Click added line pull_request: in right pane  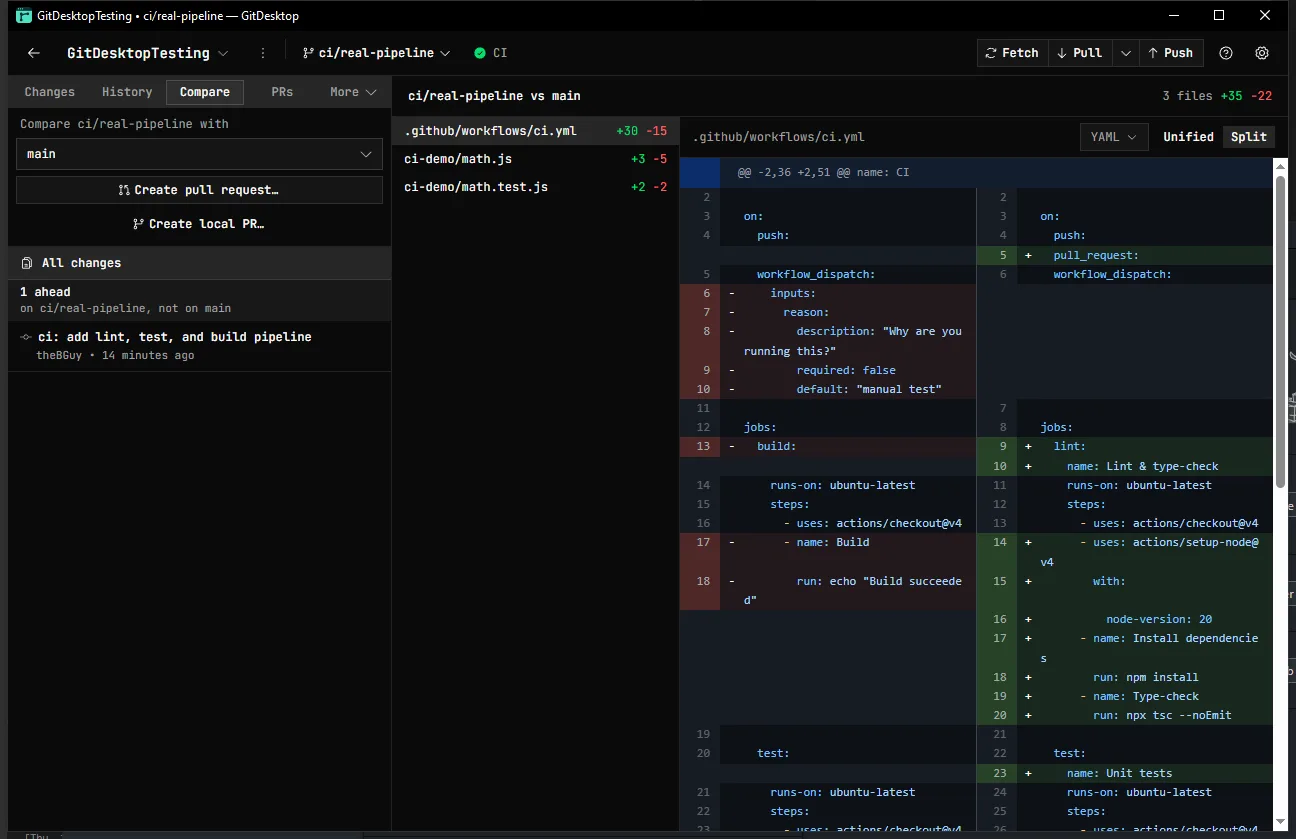coord(1124,255)
